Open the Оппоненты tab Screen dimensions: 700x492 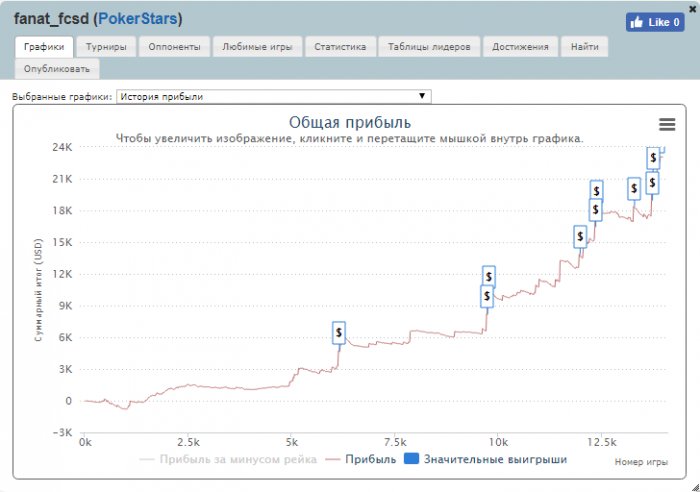(x=175, y=47)
